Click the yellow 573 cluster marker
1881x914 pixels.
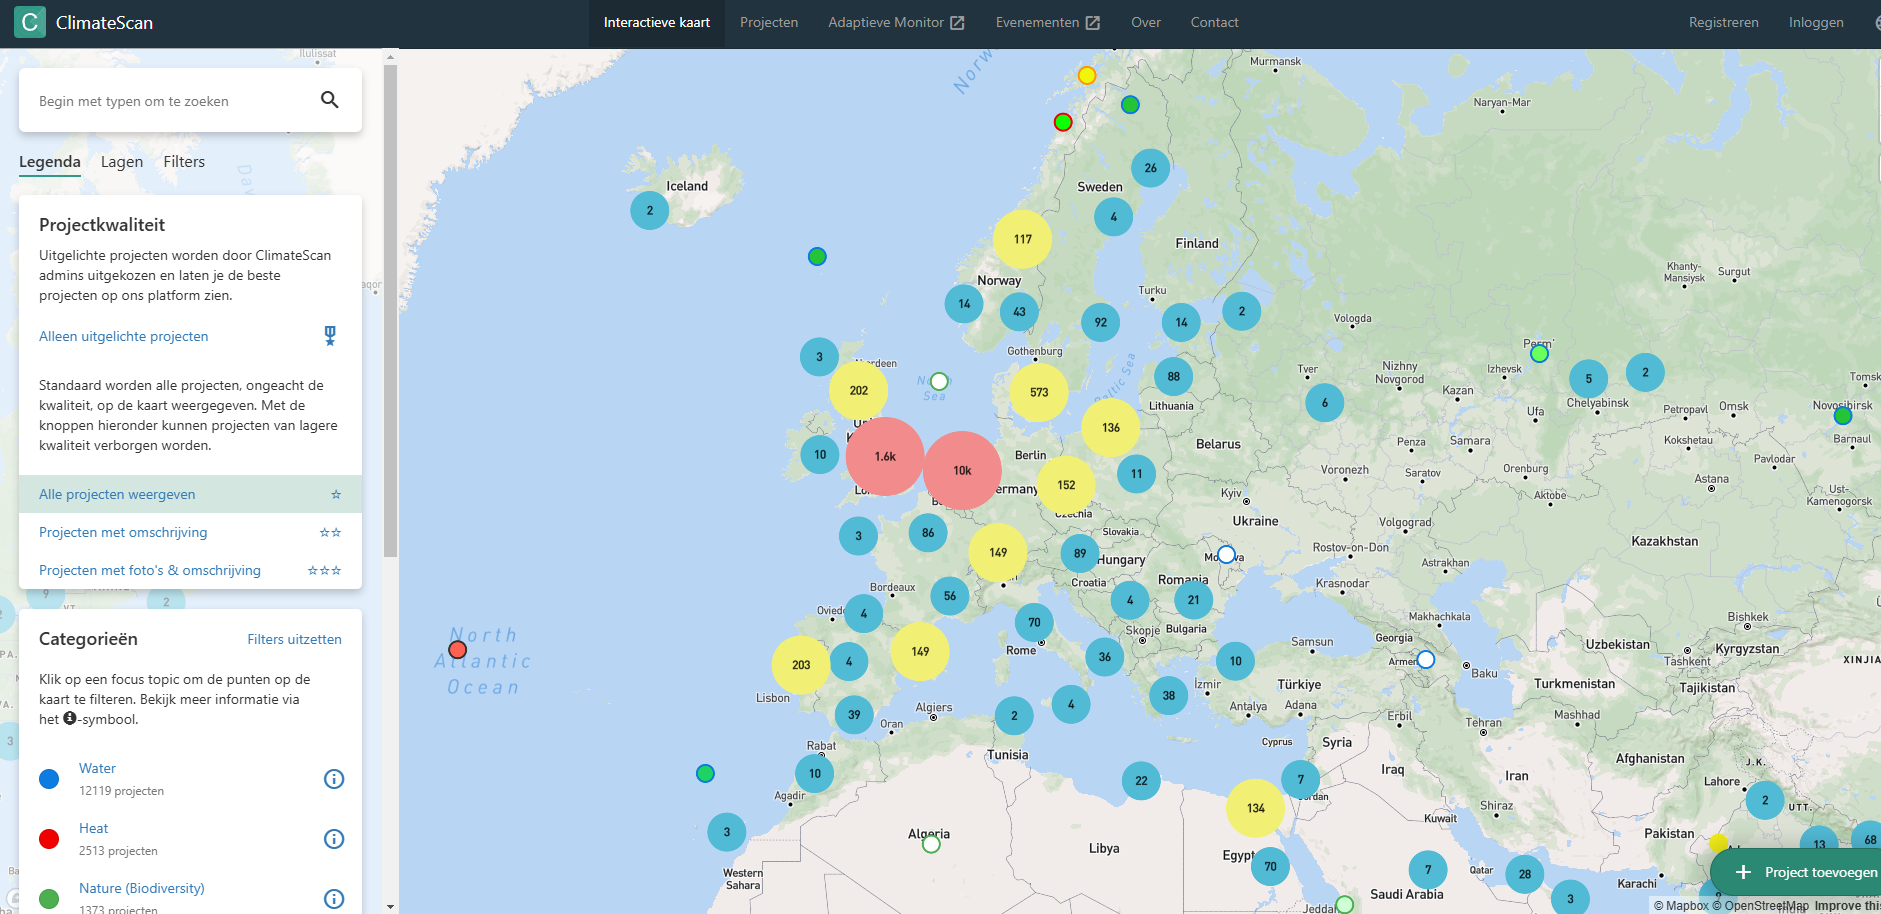tap(1039, 392)
